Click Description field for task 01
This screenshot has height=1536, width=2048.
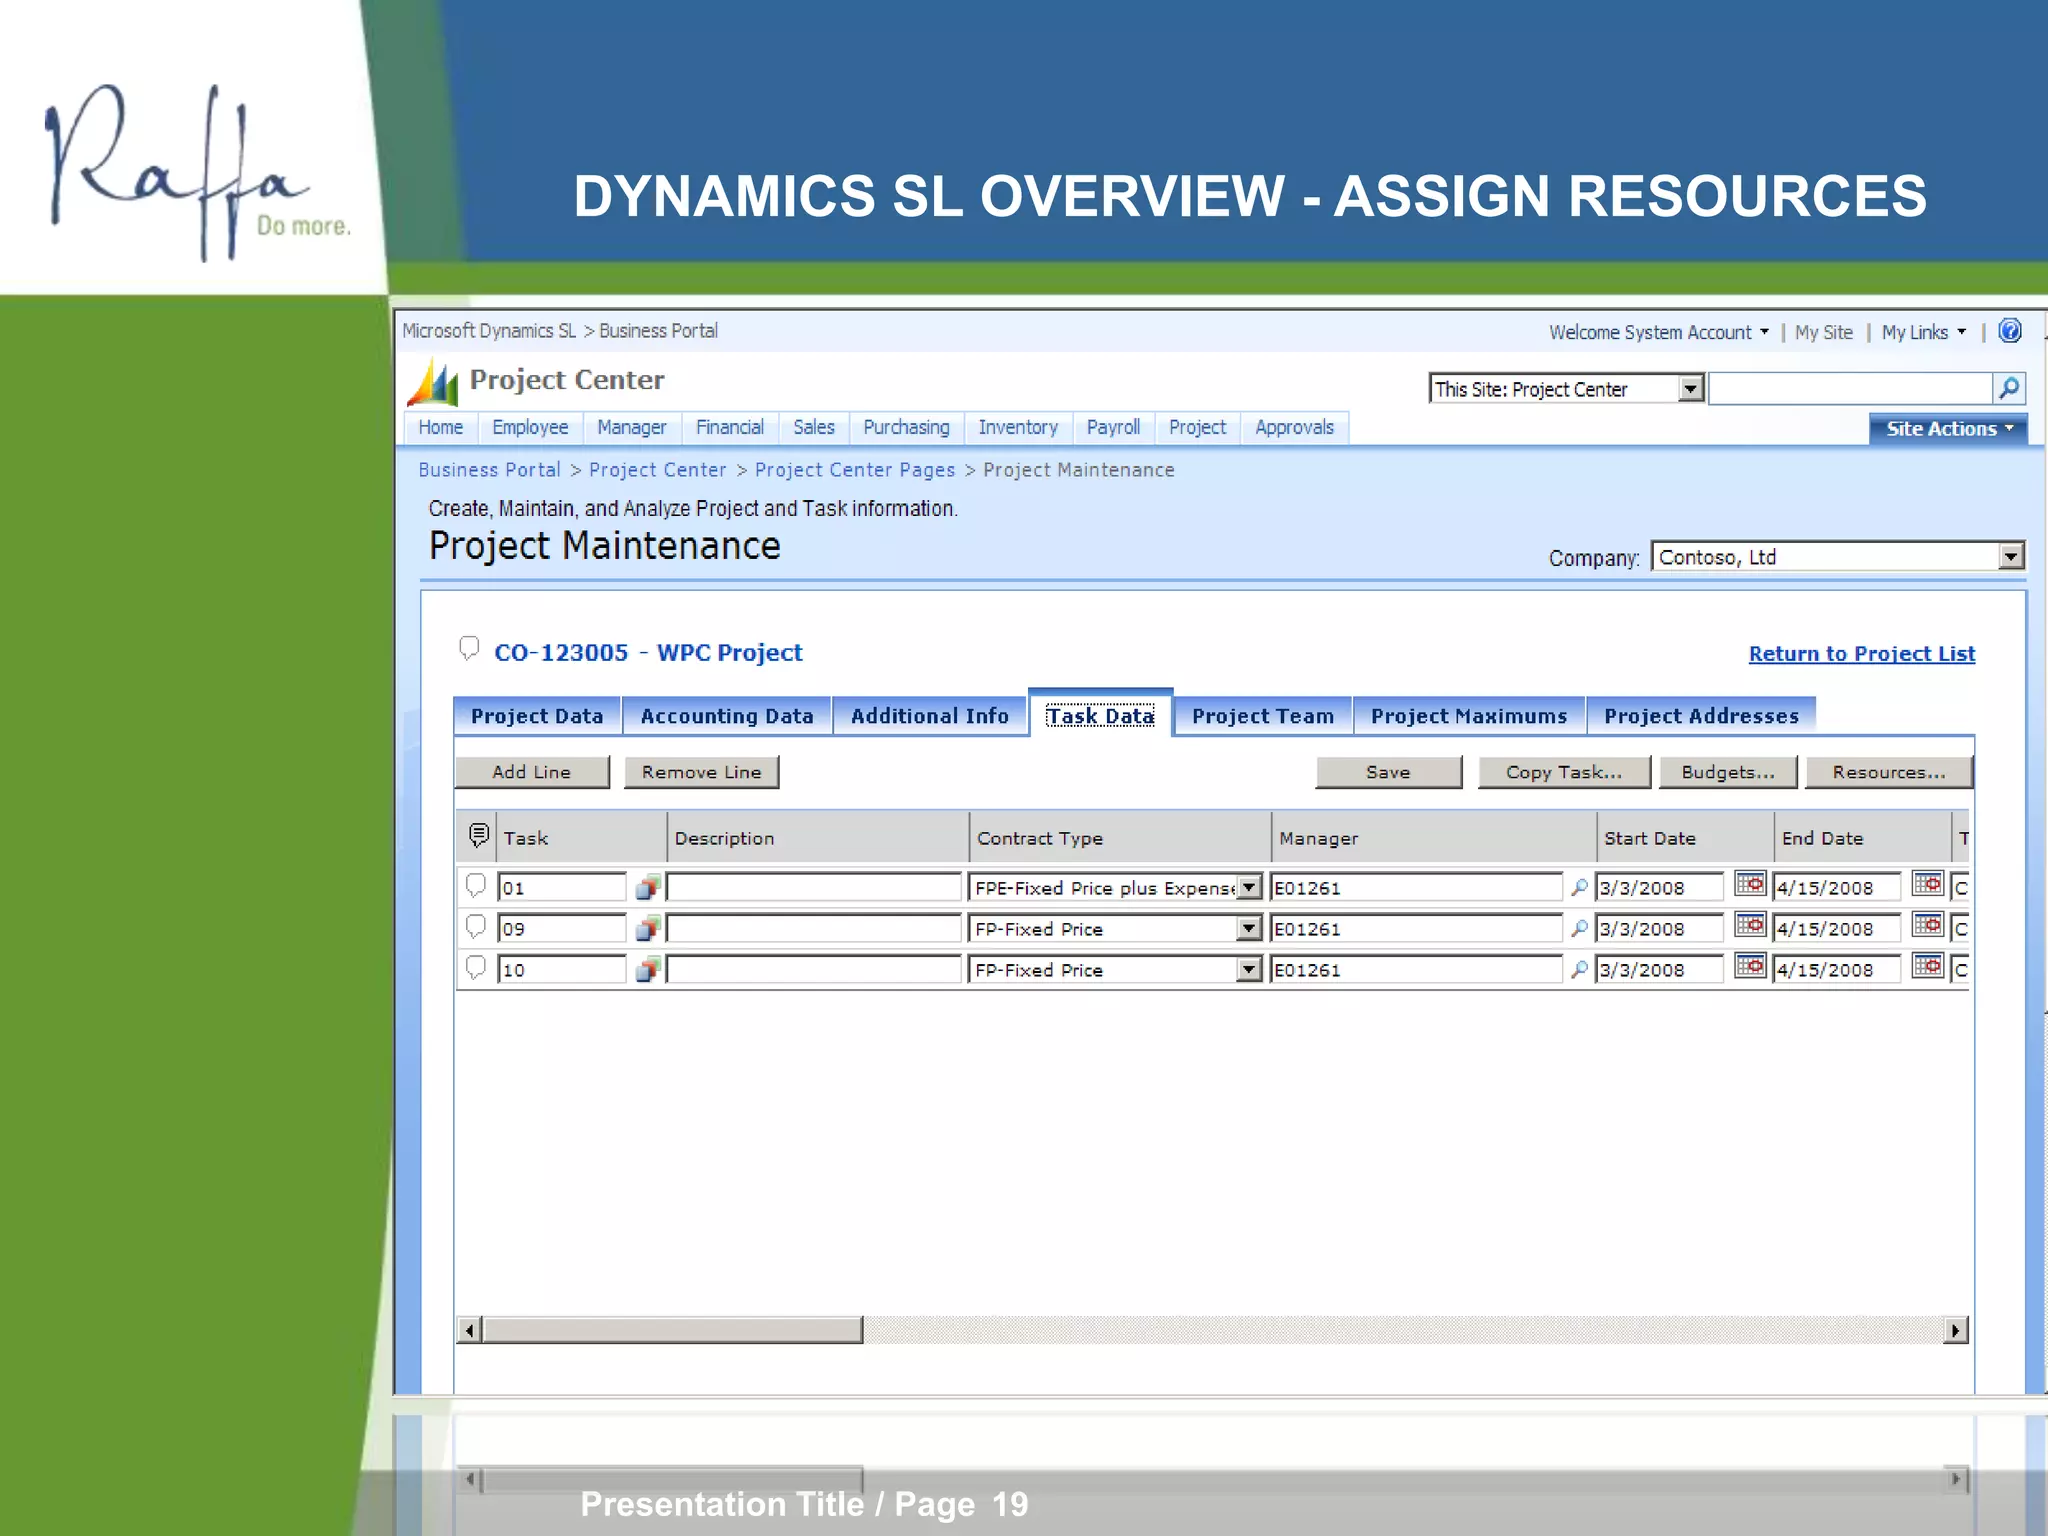(x=814, y=887)
